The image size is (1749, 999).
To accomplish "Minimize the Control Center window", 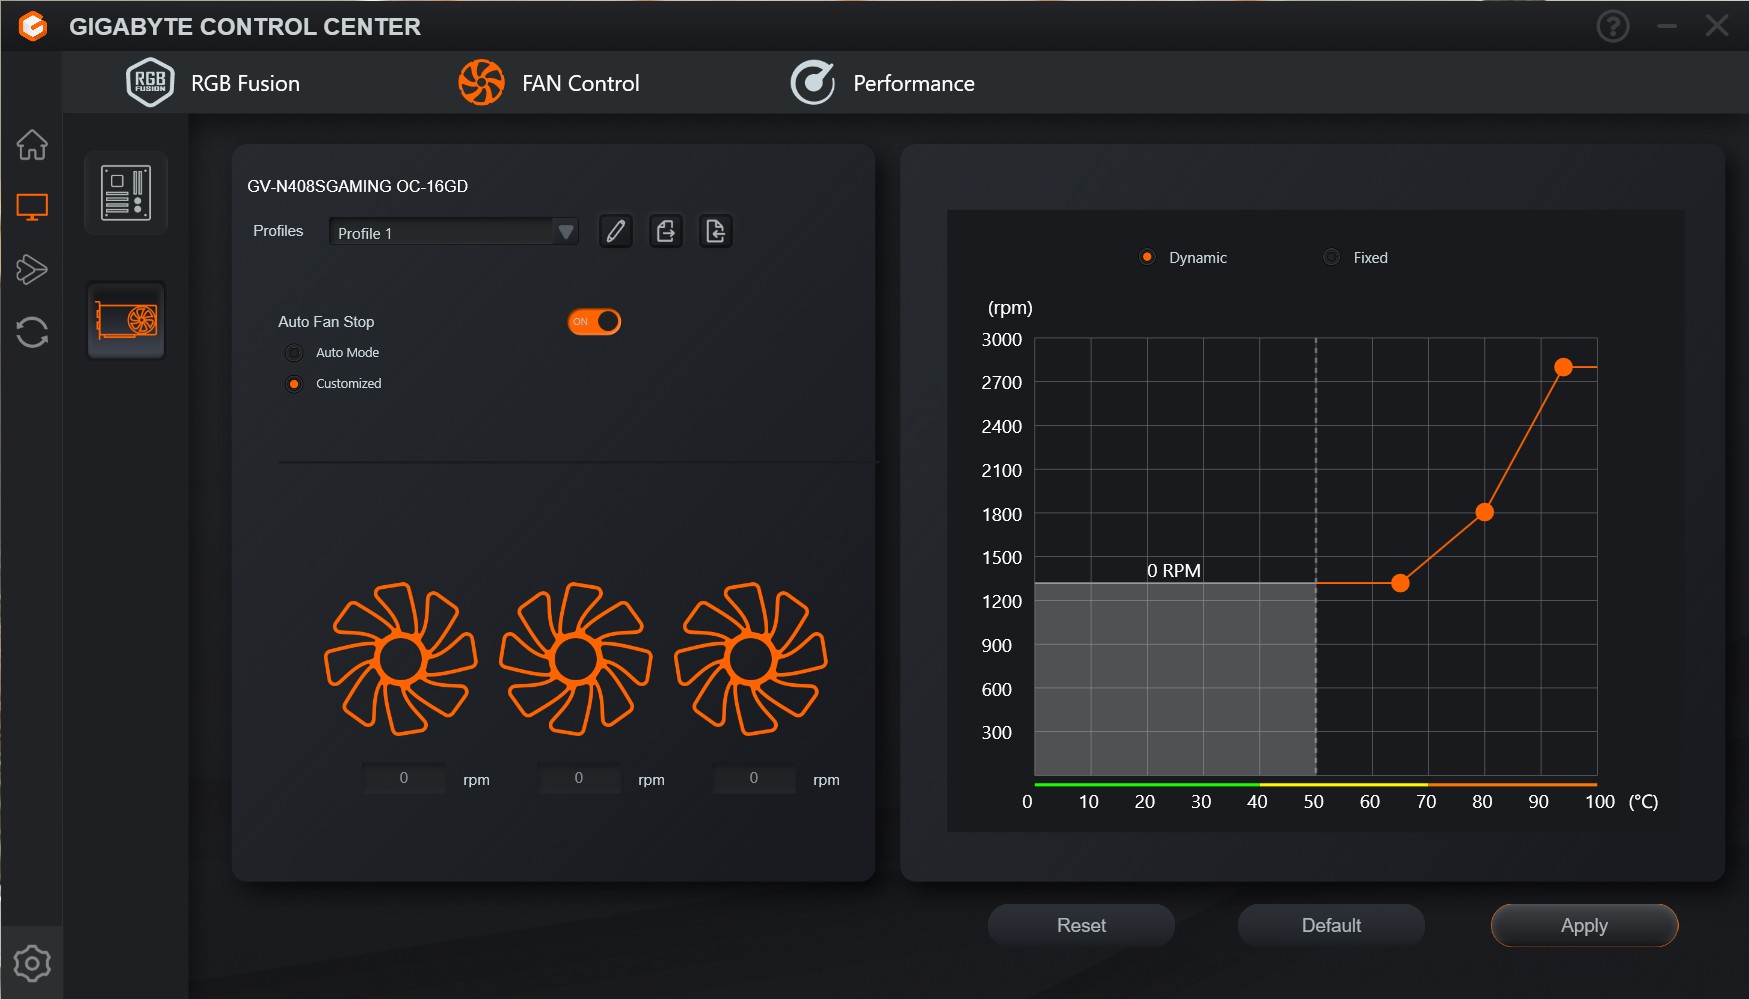I will pos(1667,26).
